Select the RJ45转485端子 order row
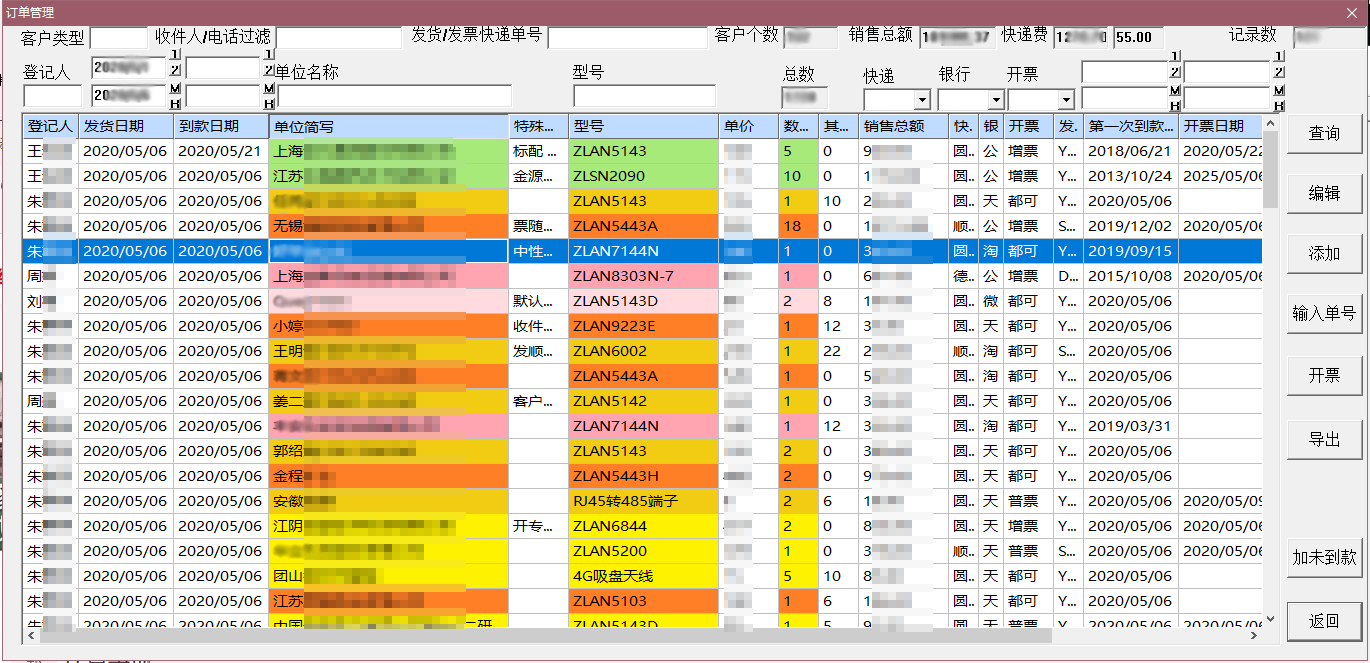 (x=625, y=501)
